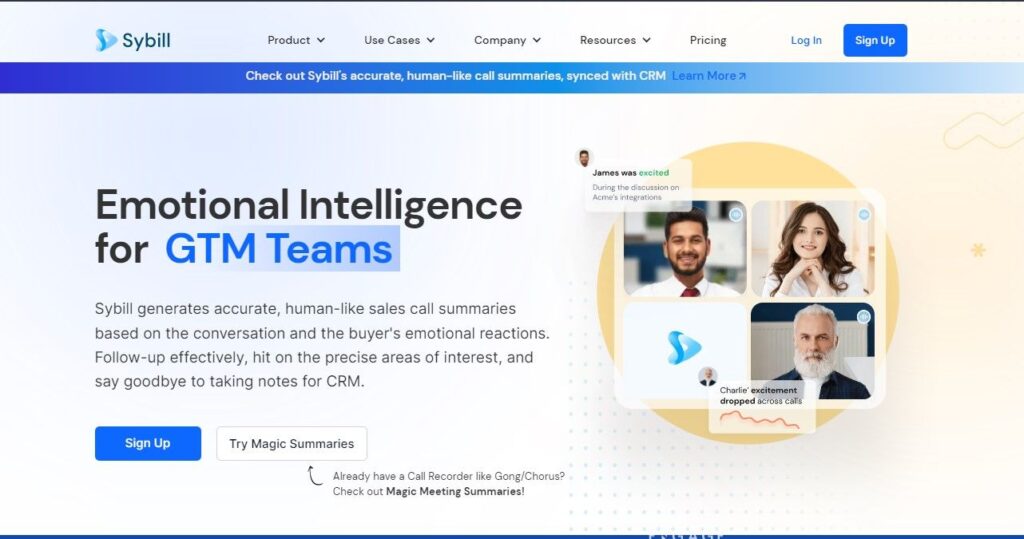The width and height of the screenshot is (1024, 539).
Task: Click the Try Magic Summaries button
Action: 292,443
